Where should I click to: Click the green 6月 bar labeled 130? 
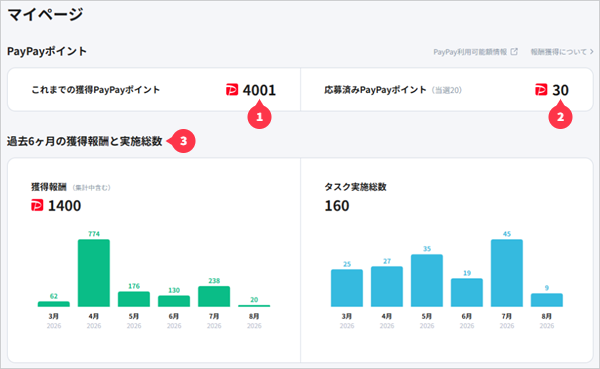pyautogui.click(x=174, y=301)
